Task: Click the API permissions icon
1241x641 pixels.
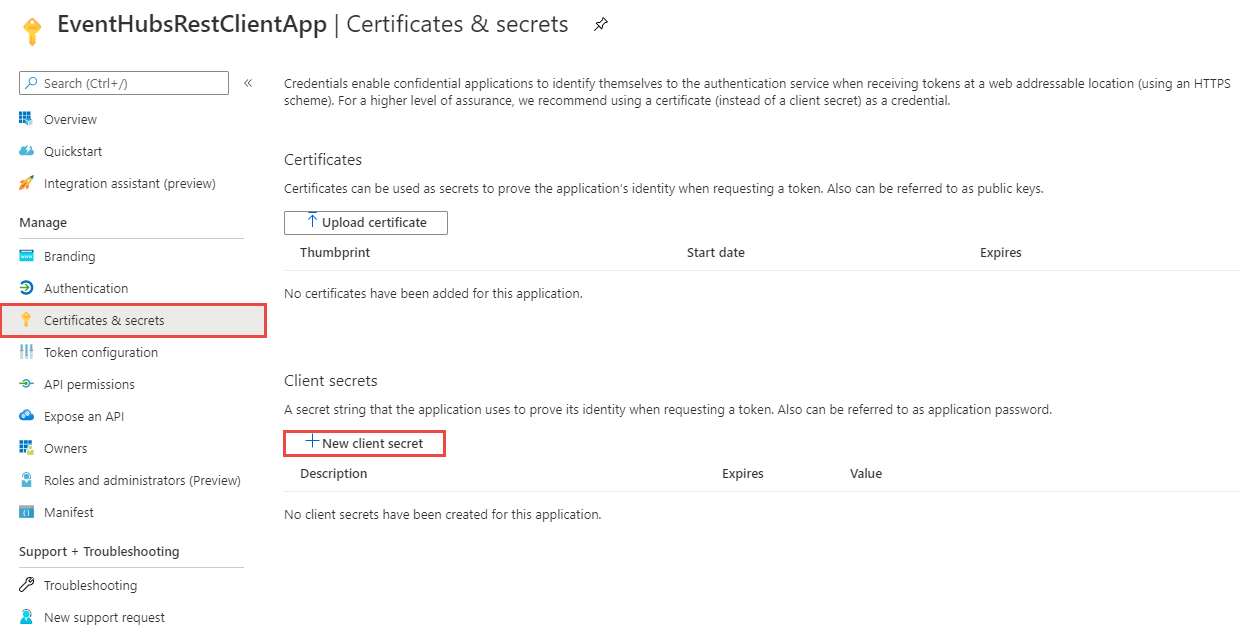Action: tap(26, 384)
